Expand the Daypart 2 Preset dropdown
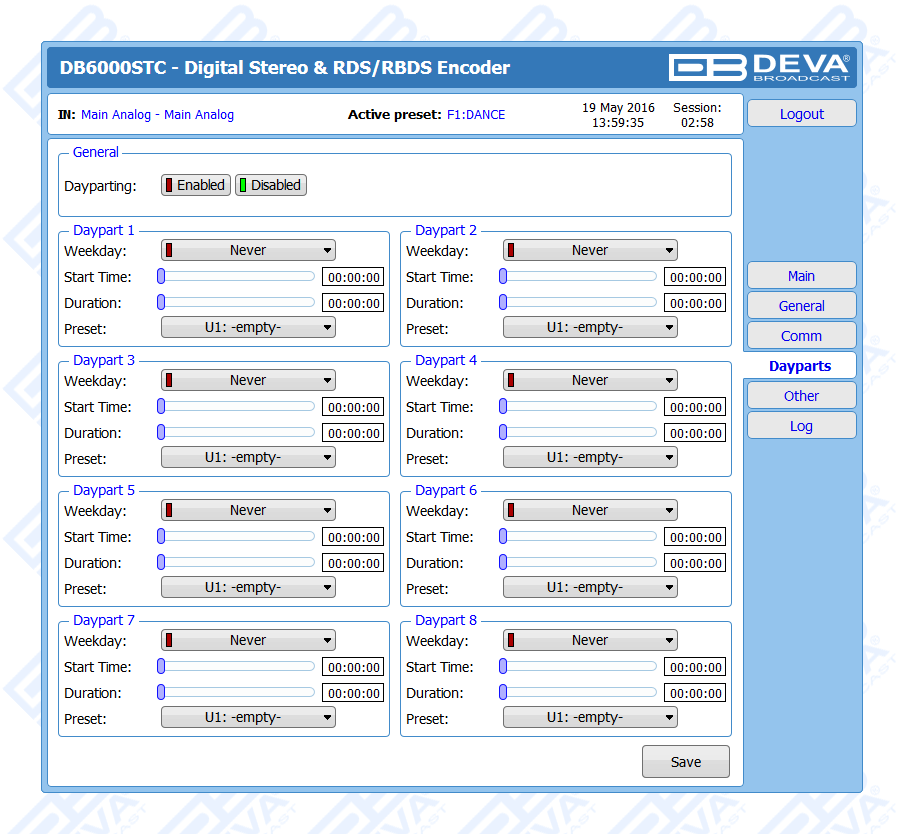Screen dimensions: 904x834 [x=590, y=328]
